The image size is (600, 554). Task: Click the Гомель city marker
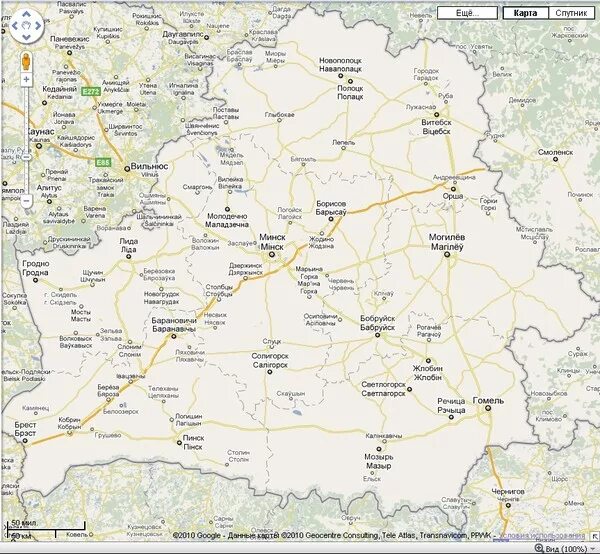(488, 408)
